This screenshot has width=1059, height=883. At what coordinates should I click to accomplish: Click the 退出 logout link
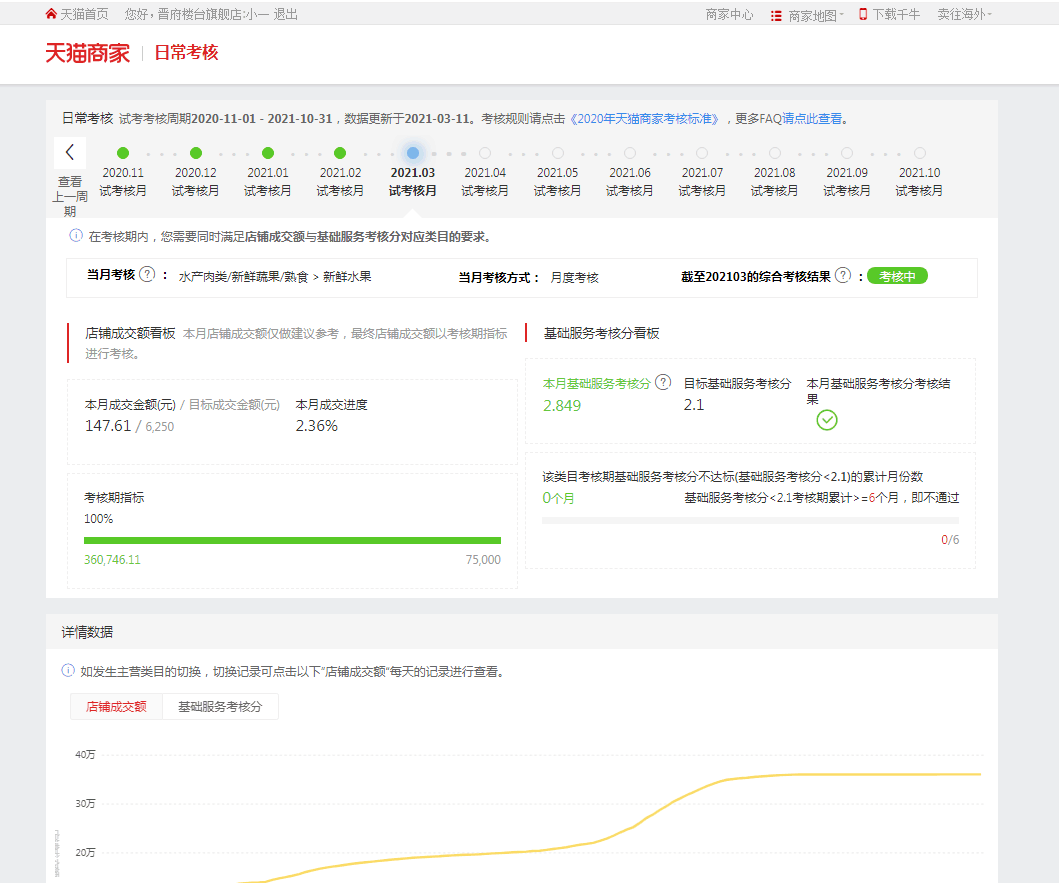[285, 14]
